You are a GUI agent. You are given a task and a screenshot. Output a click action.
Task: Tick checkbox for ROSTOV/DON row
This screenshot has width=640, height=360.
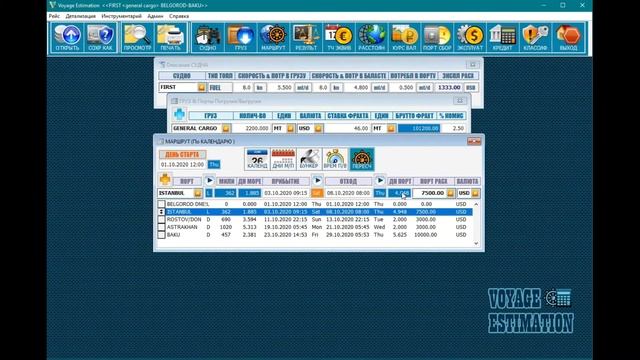coord(161,220)
